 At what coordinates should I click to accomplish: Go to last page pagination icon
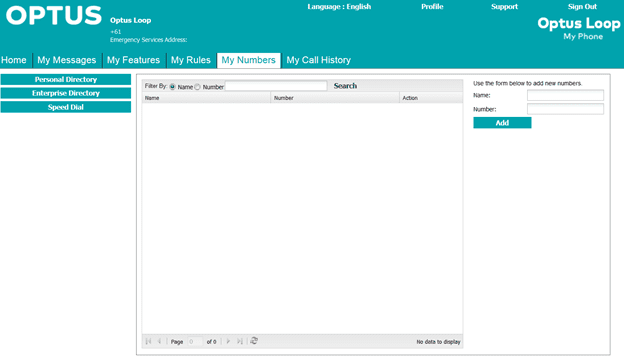coord(240,341)
